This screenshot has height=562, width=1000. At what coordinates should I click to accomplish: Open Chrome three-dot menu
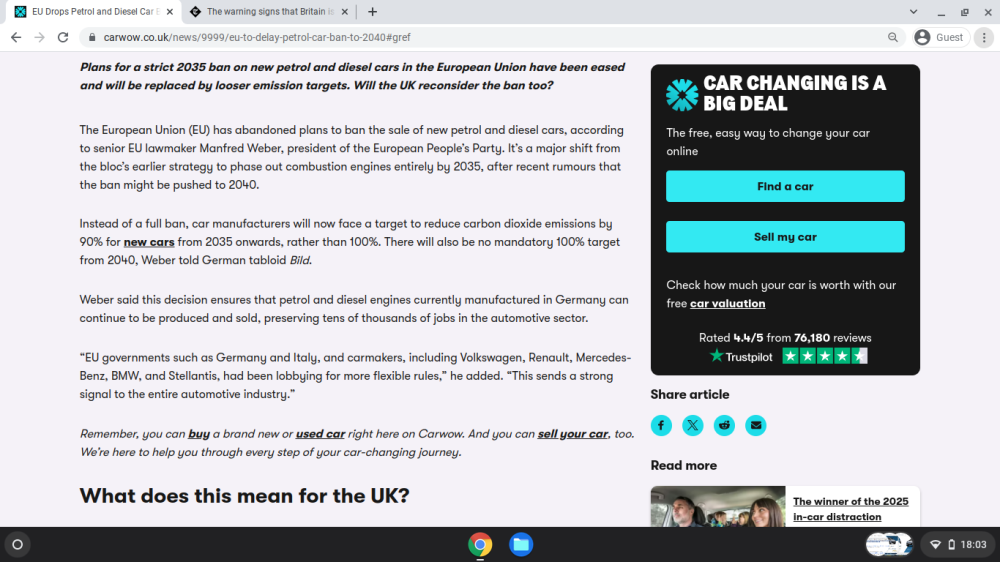click(x=984, y=38)
